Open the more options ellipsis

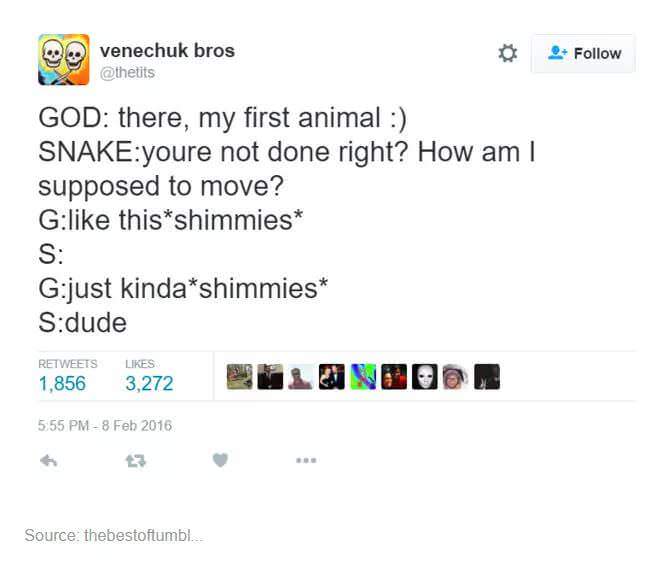click(306, 460)
